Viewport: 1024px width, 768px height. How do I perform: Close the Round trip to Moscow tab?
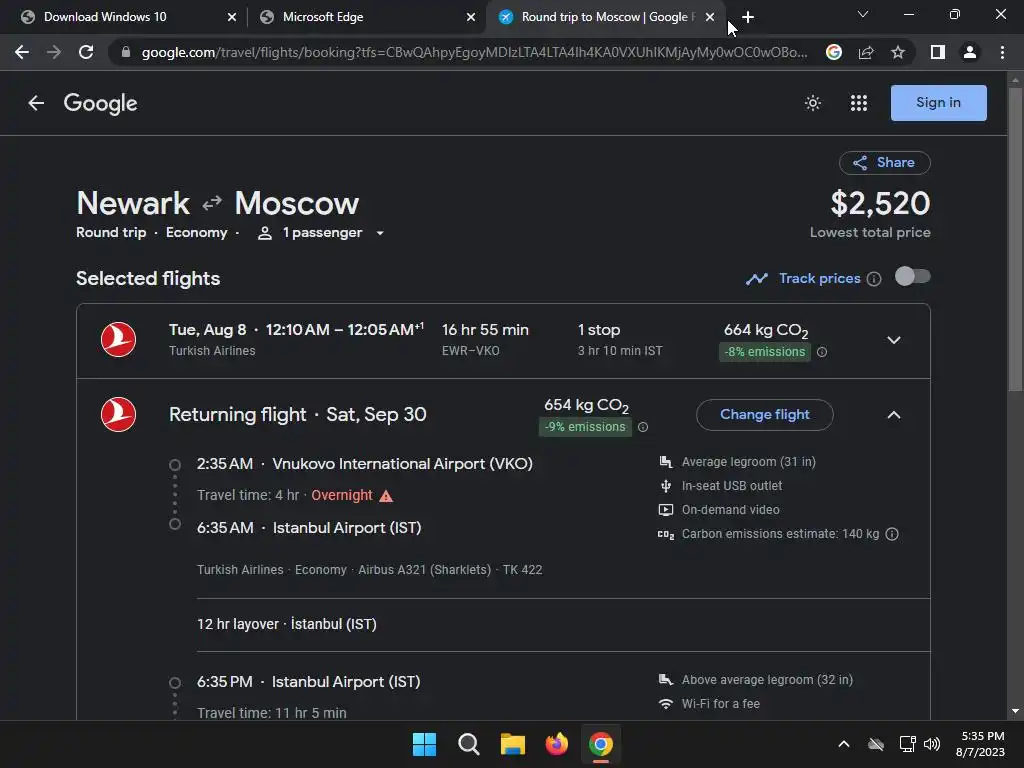tap(710, 18)
